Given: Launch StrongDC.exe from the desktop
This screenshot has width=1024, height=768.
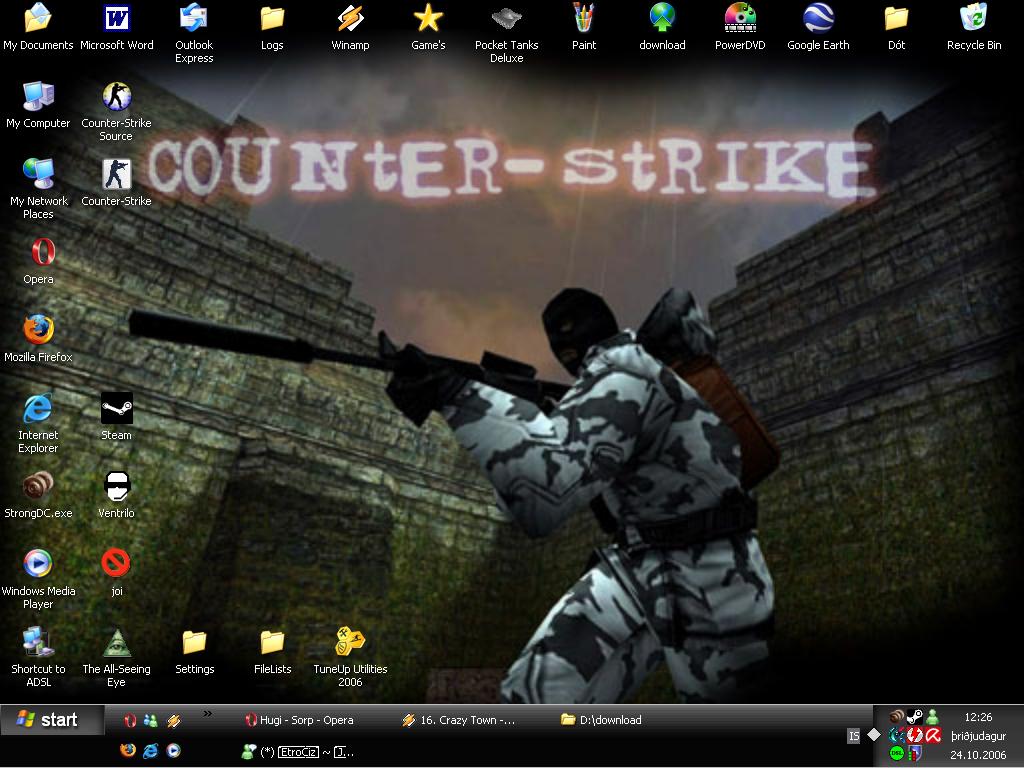Looking at the screenshot, I should (x=38, y=494).
